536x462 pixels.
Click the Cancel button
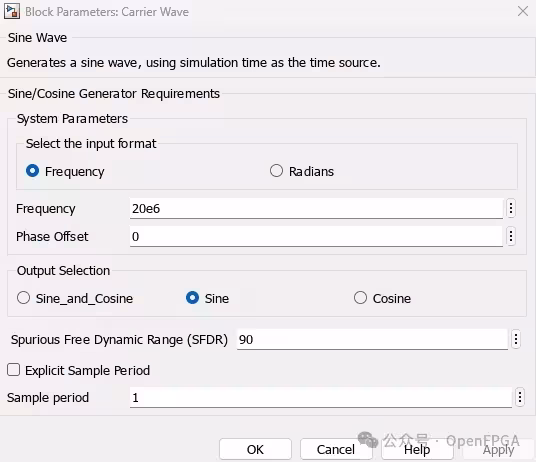(336, 449)
